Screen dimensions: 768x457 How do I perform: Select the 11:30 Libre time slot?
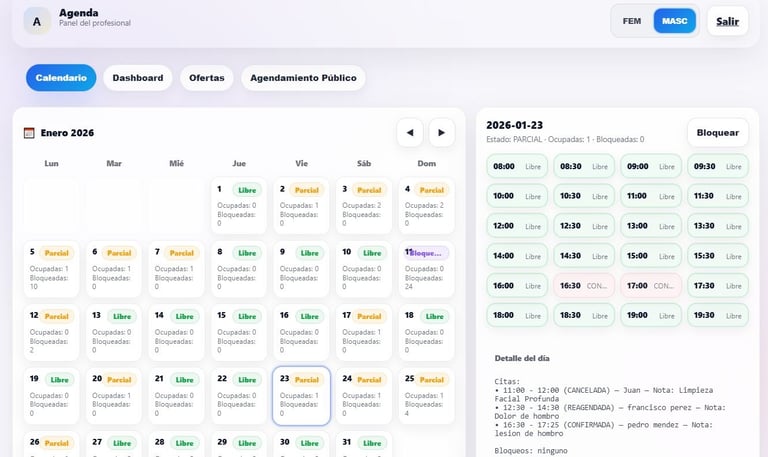(718, 196)
